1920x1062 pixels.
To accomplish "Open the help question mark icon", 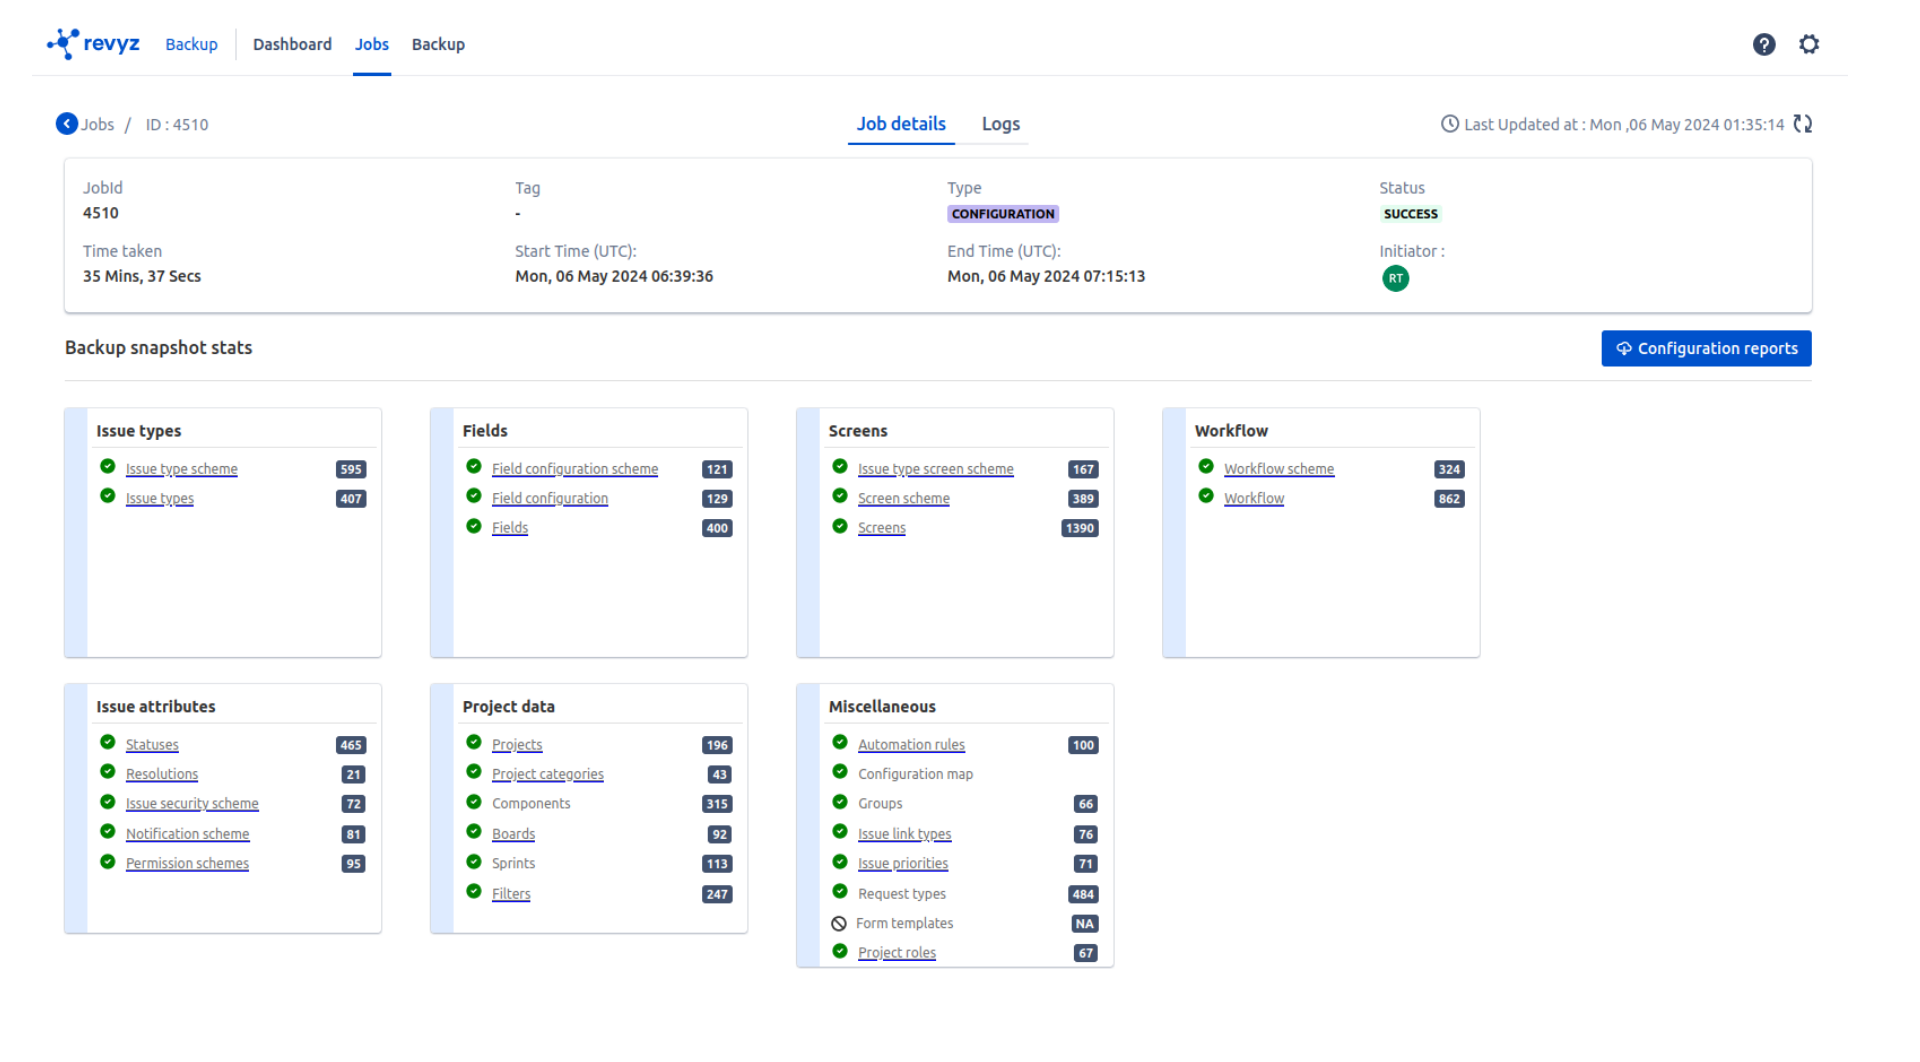I will coord(1764,44).
